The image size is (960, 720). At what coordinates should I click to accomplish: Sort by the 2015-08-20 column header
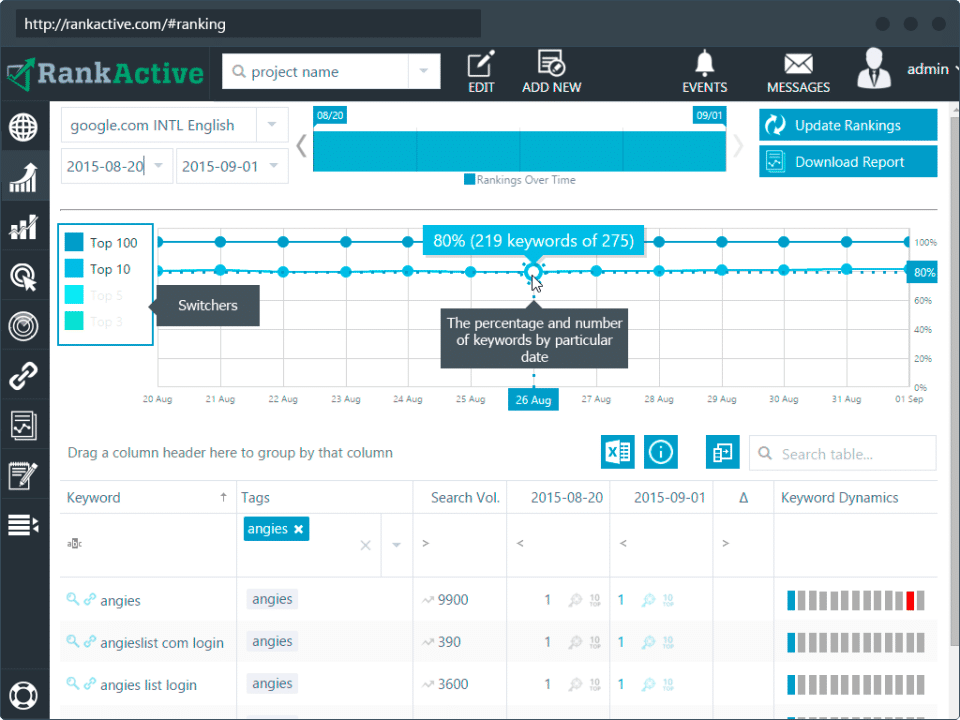point(558,497)
